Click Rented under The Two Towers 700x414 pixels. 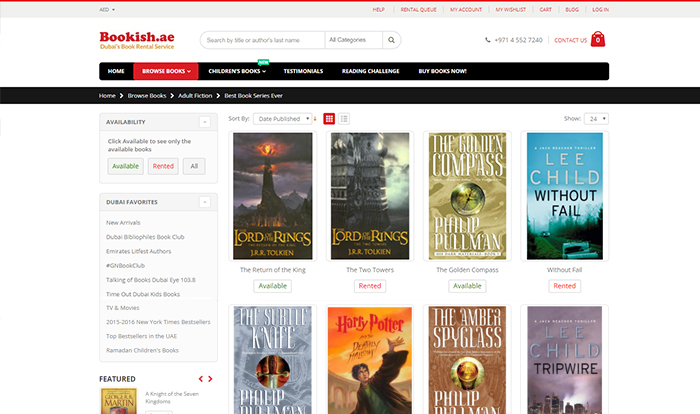tap(370, 286)
